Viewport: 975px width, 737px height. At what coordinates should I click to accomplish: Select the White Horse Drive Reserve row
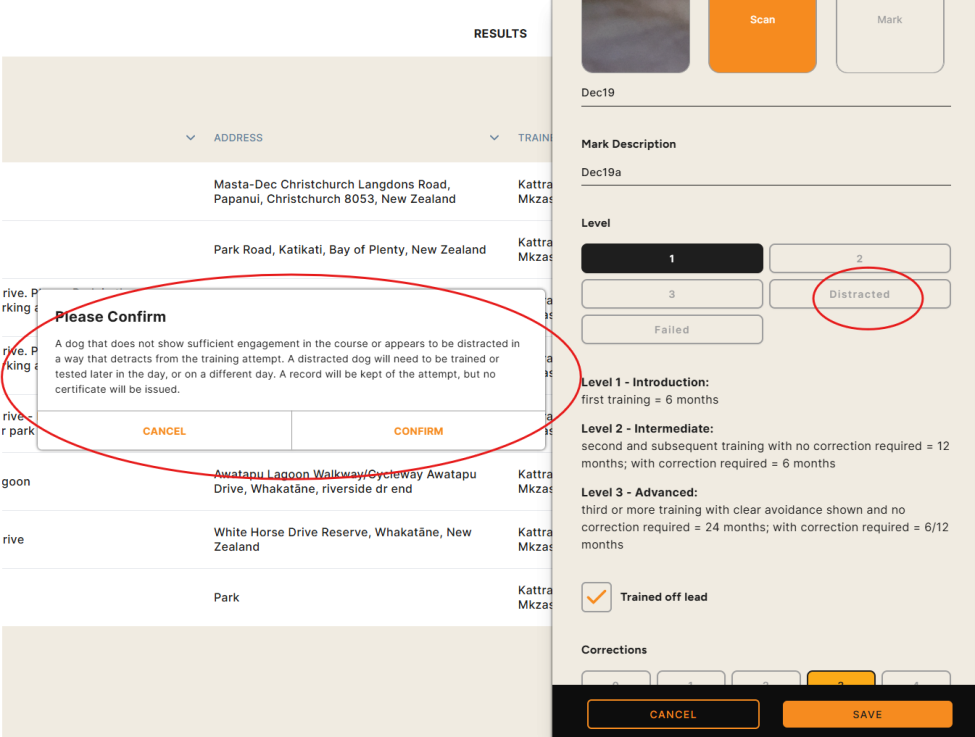click(x=277, y=539)
